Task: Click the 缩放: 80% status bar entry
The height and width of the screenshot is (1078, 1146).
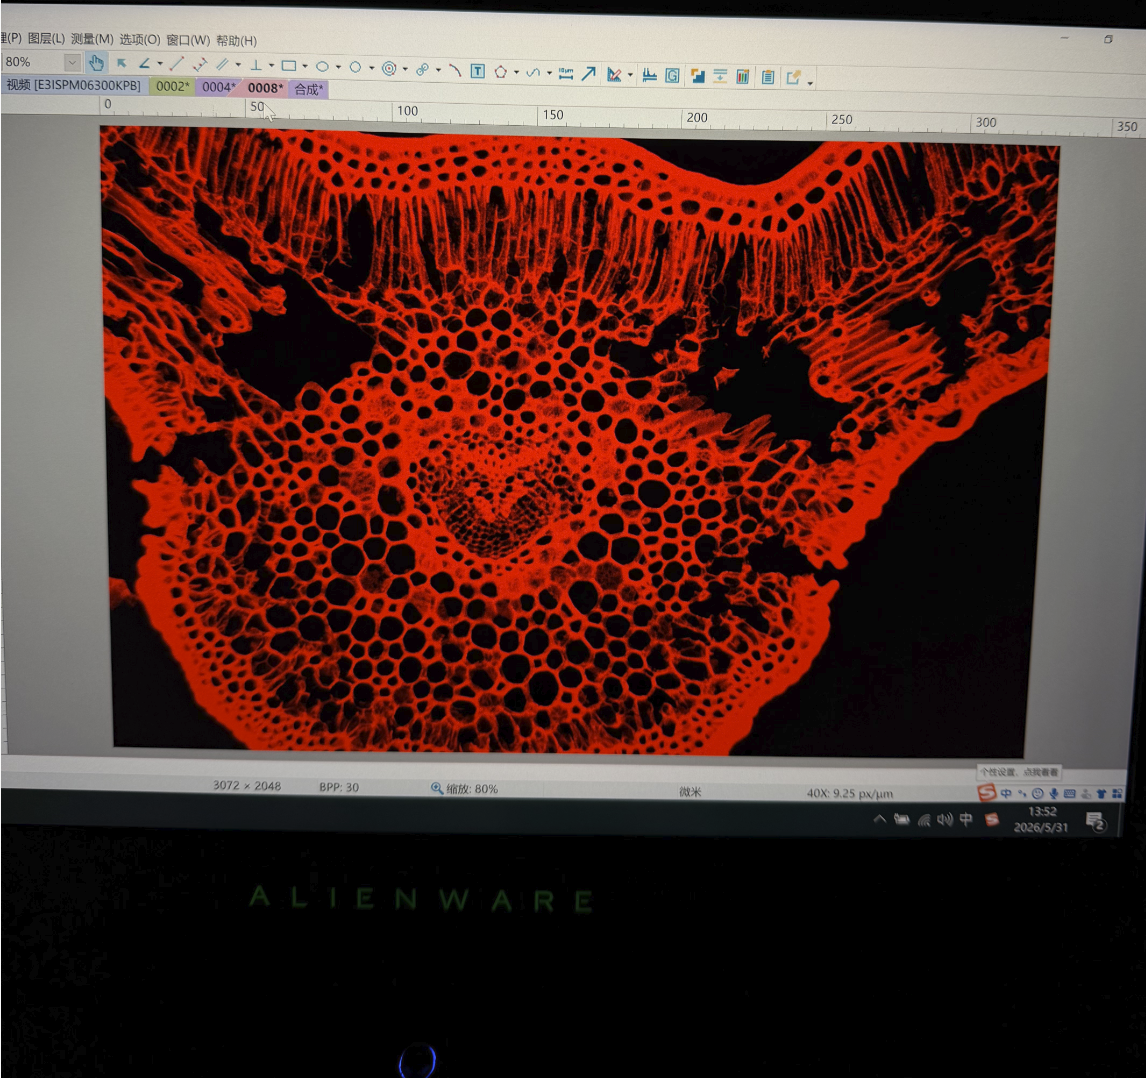Action: click(465, 789)
